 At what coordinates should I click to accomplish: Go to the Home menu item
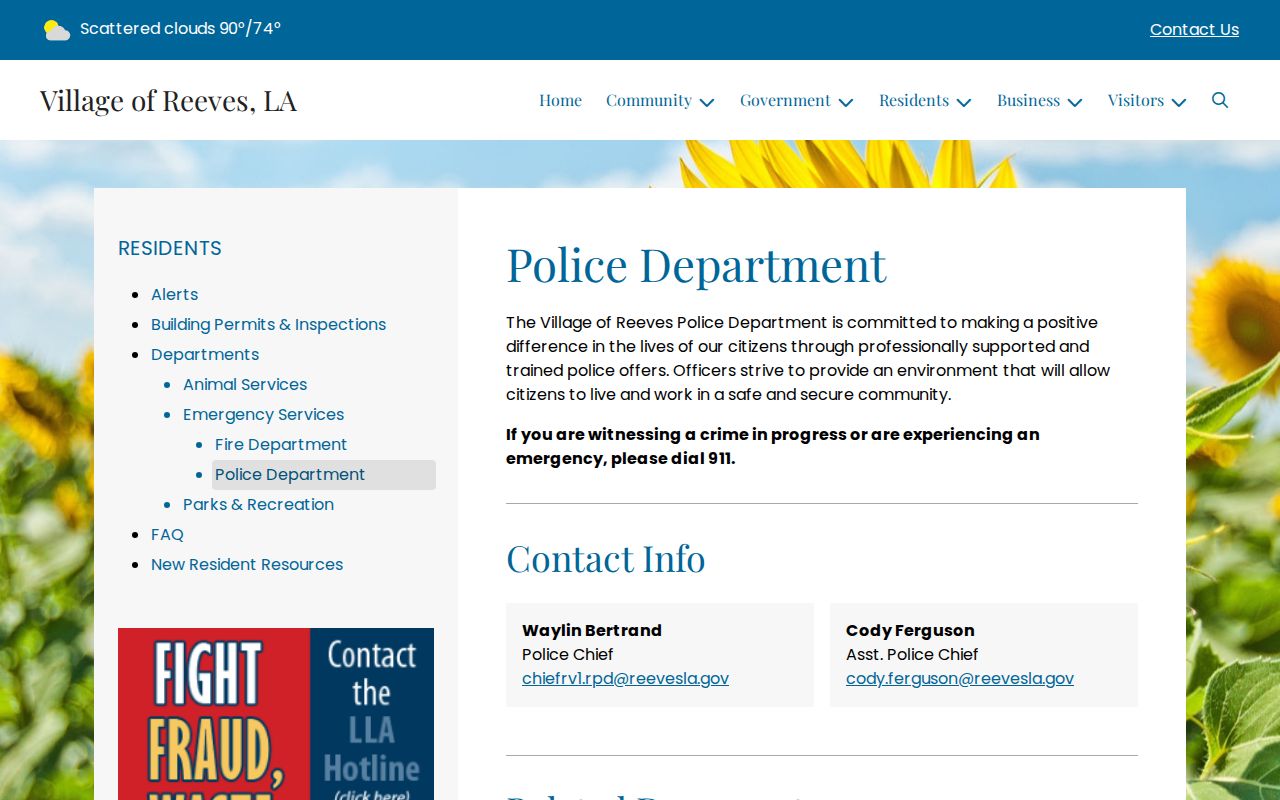(560, 100)
